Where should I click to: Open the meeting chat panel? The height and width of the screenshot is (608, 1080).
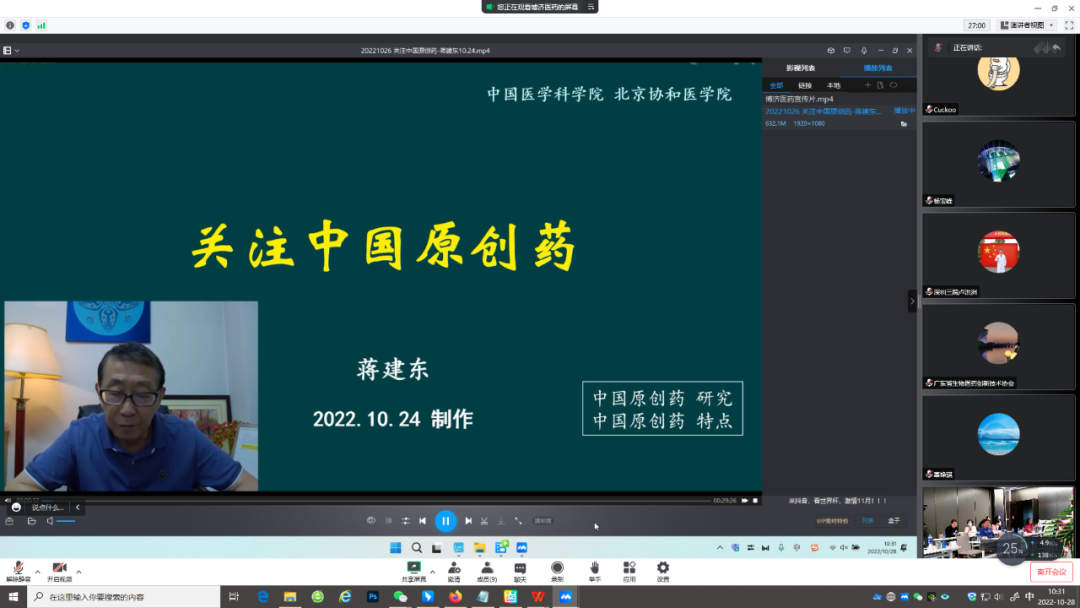point(519,568)
